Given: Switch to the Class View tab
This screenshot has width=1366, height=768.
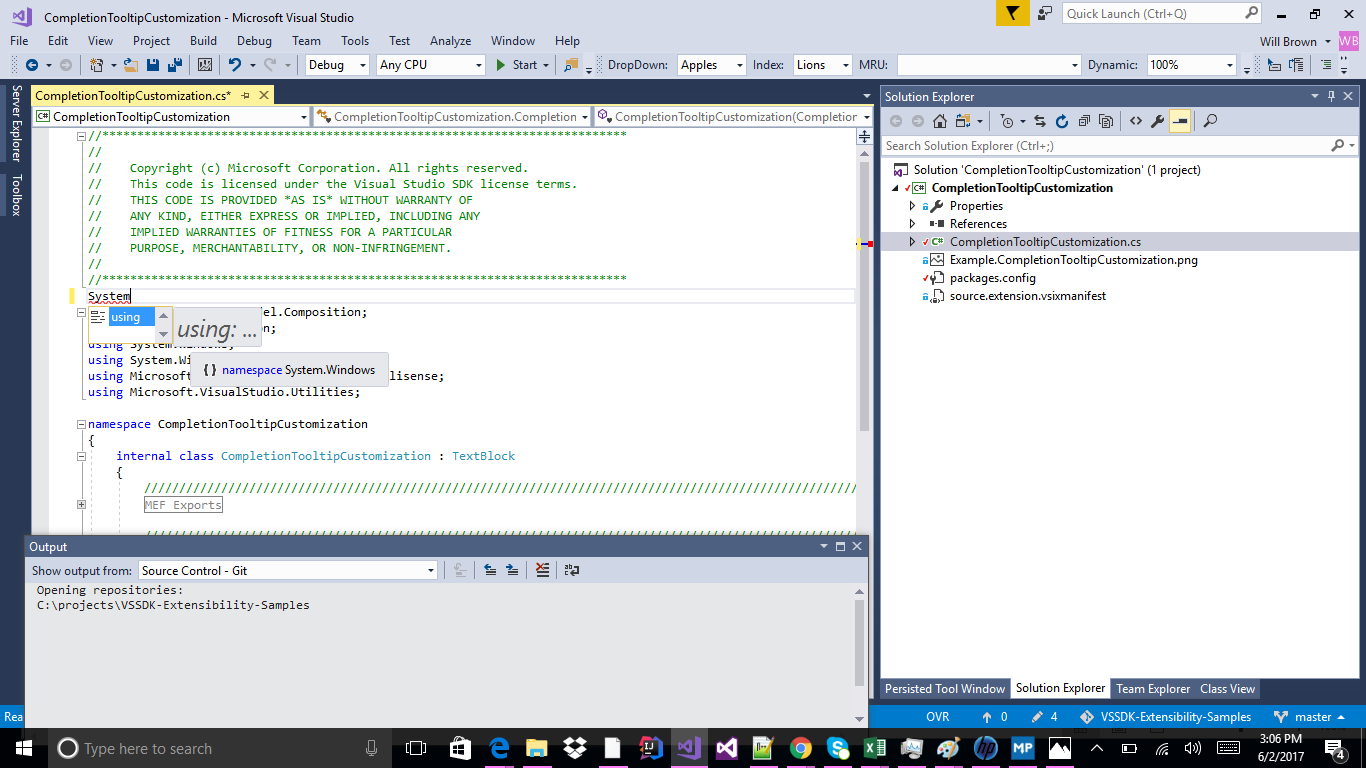Looking at the screenshot, I should [1227, 688].
